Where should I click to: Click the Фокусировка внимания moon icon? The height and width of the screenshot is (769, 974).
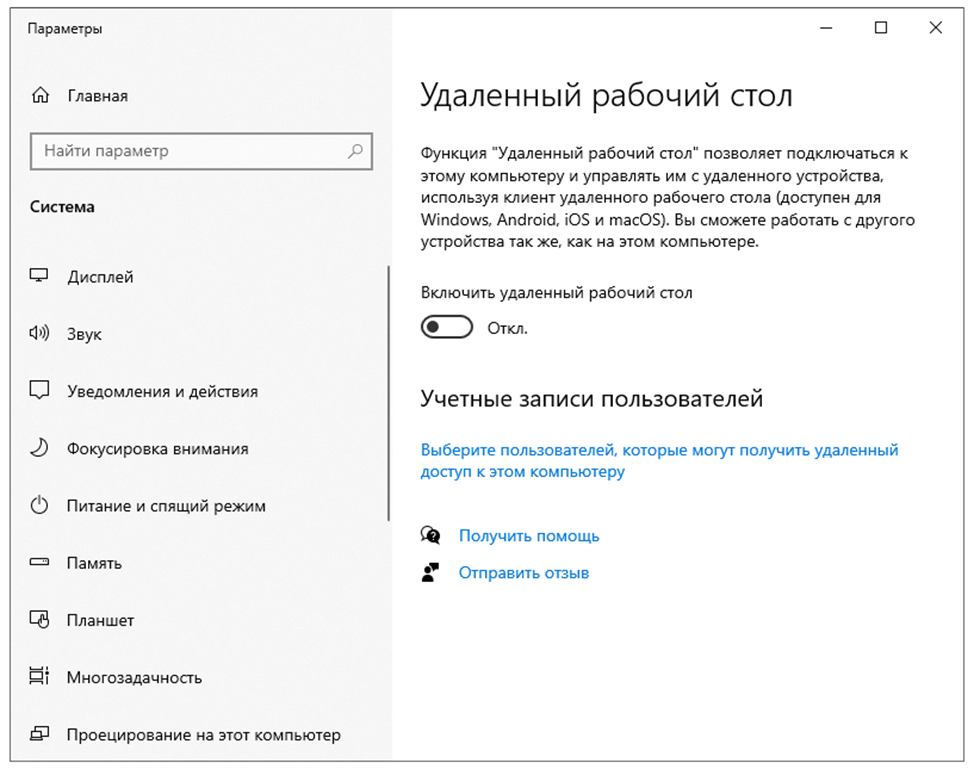coord(40,449)
